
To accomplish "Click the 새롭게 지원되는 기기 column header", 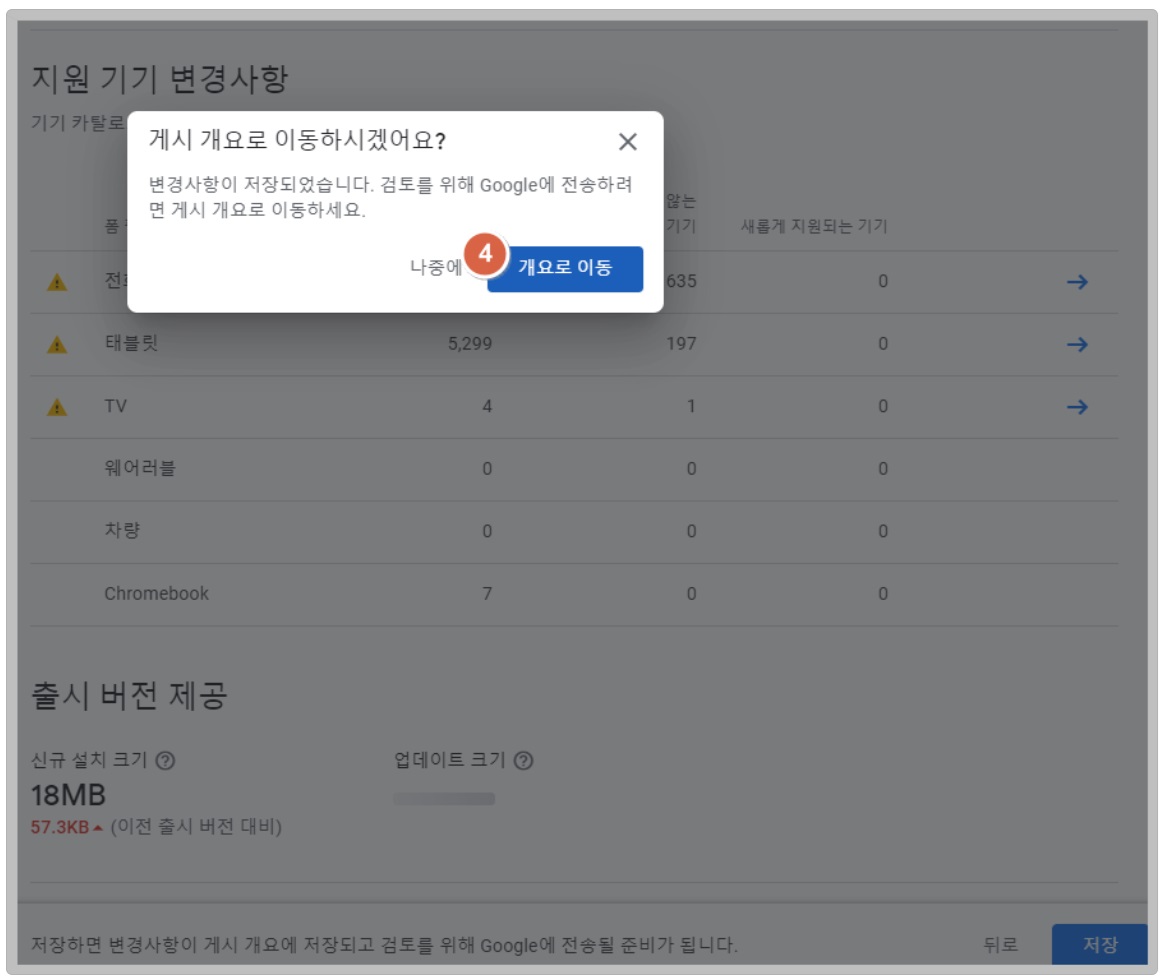I will click(813, 226).
